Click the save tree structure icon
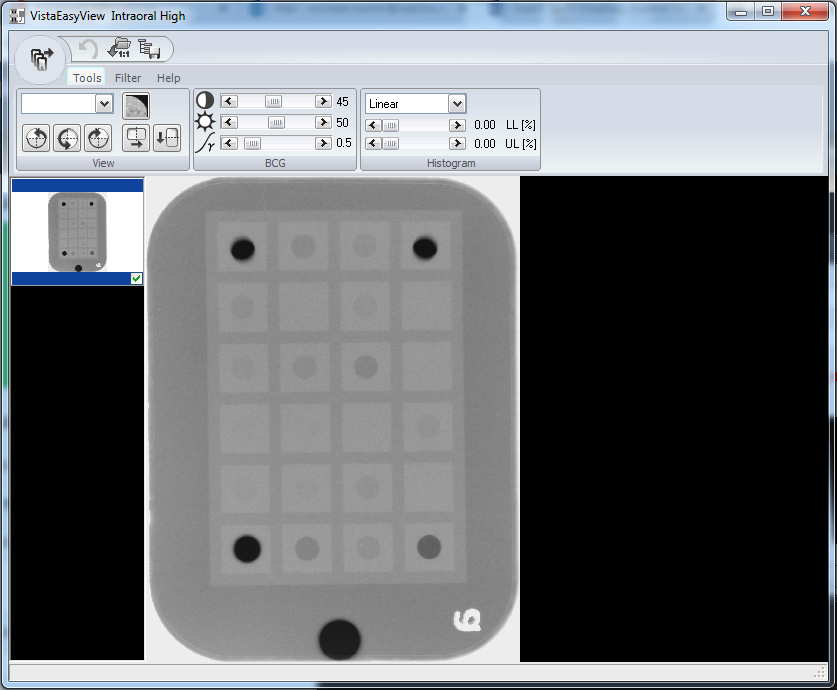The width and height of the screenshot is (837, 690). point(150,49)
